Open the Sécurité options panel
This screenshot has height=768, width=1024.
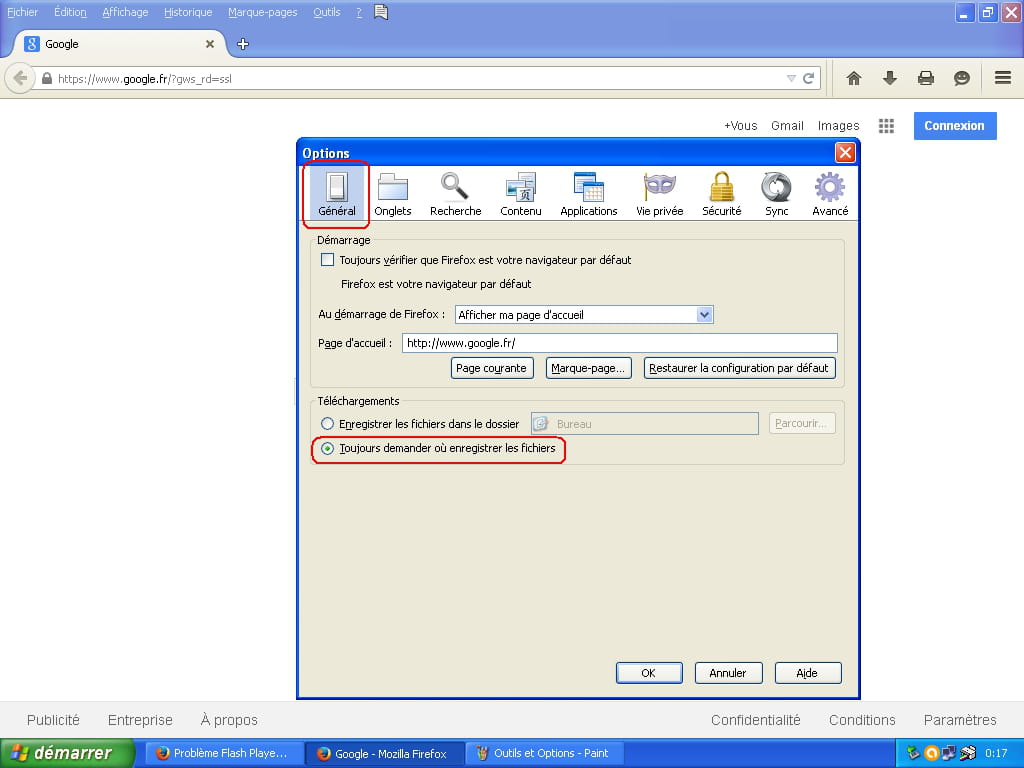pyautogui.click(x=722, y=193)
